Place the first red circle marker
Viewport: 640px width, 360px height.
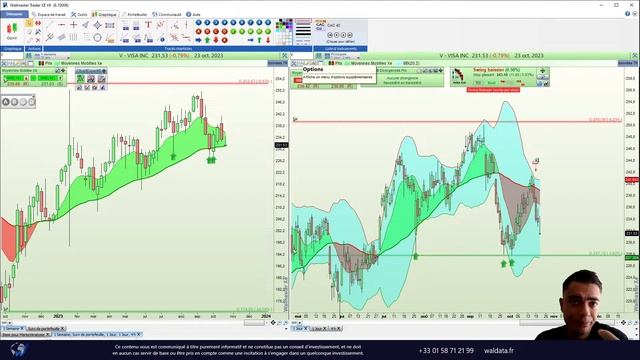click(198, 31)
